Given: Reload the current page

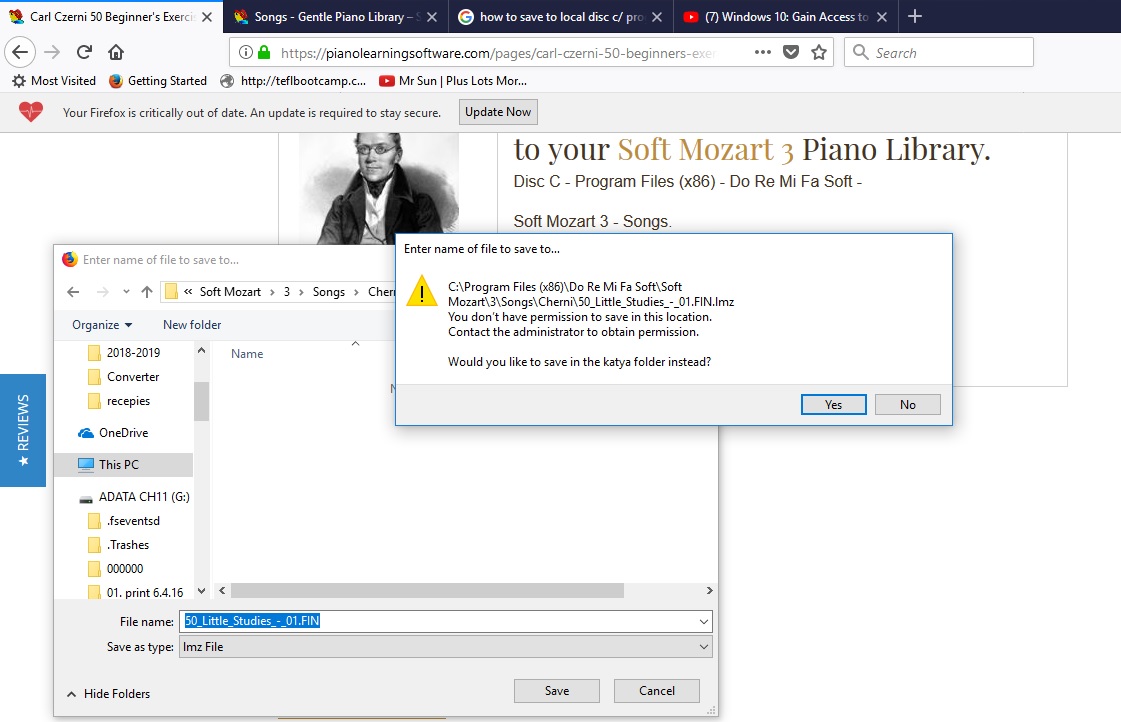Looking at the screenshot, I should 84,52.
